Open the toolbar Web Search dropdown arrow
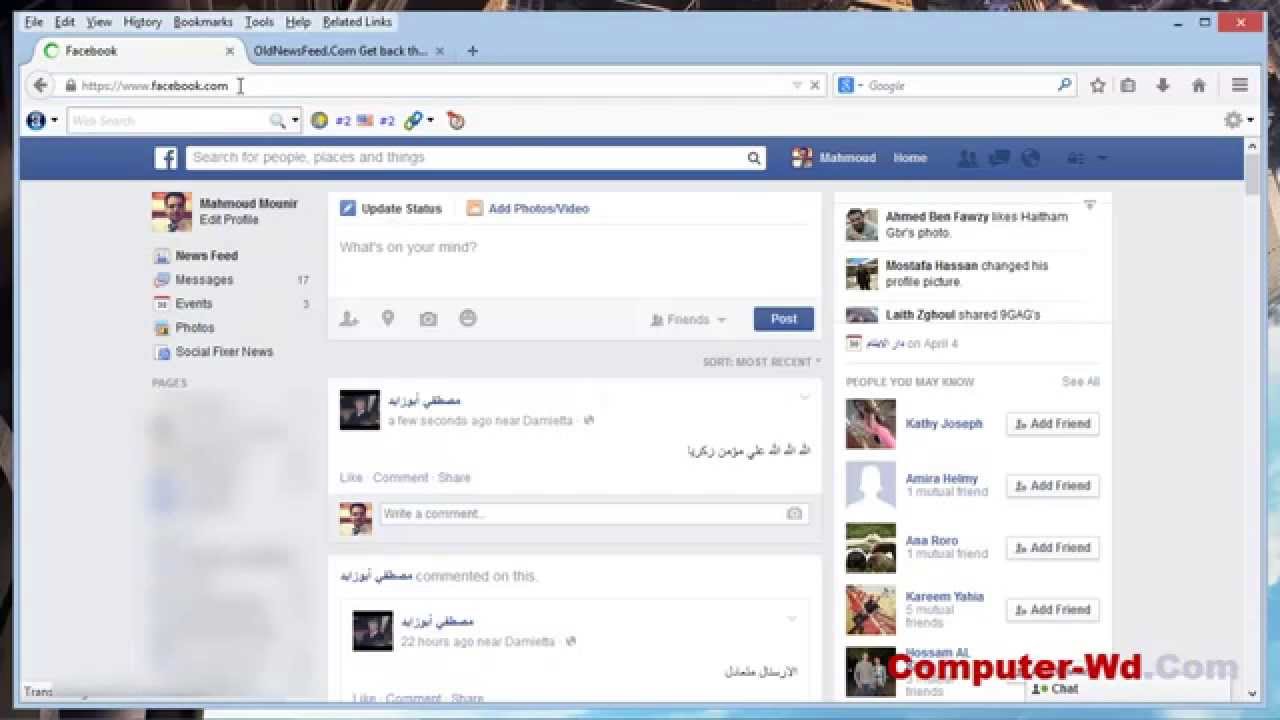Screen dimensions: 1280x720 point(295,121)
